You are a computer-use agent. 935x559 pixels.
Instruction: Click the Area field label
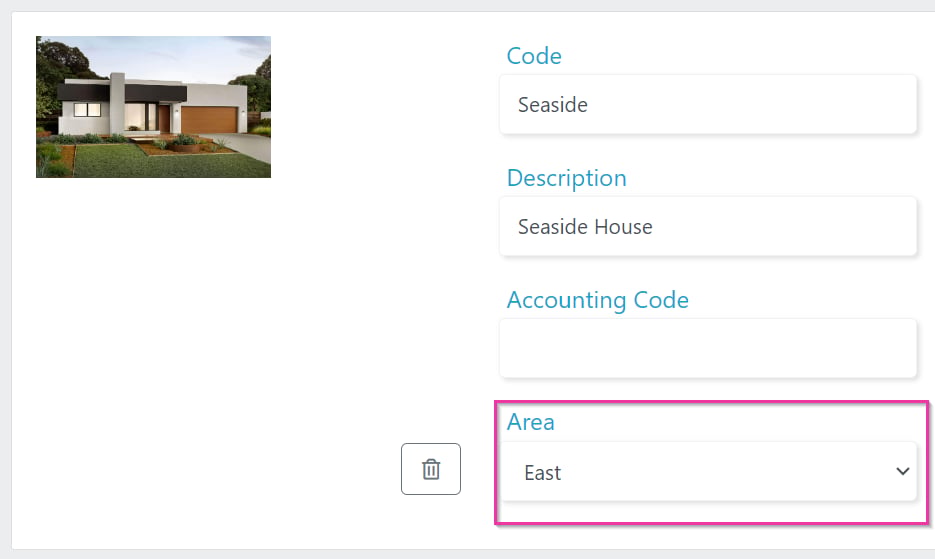(x=530, y=422)
